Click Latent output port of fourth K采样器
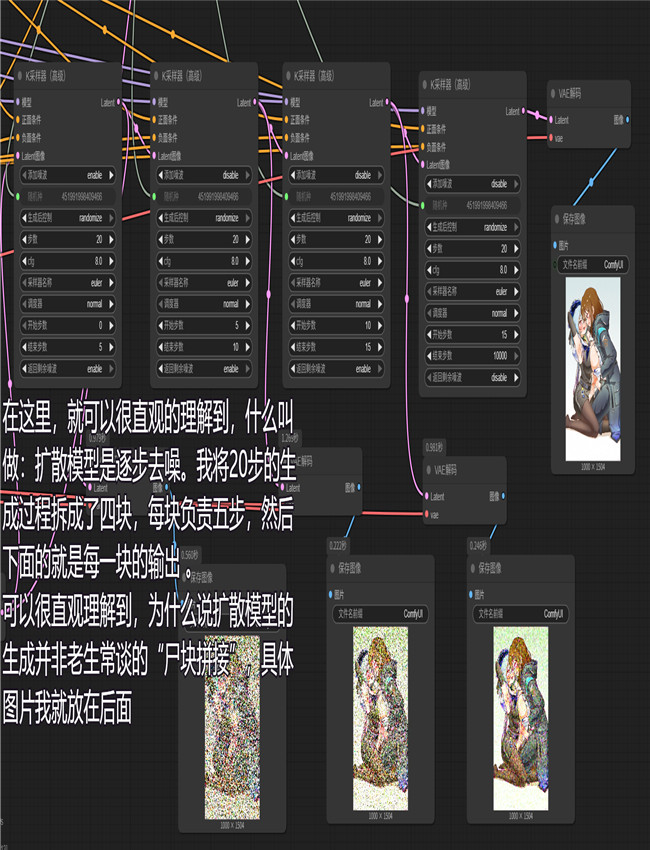650x850 pixels. [x=521, y=112]
